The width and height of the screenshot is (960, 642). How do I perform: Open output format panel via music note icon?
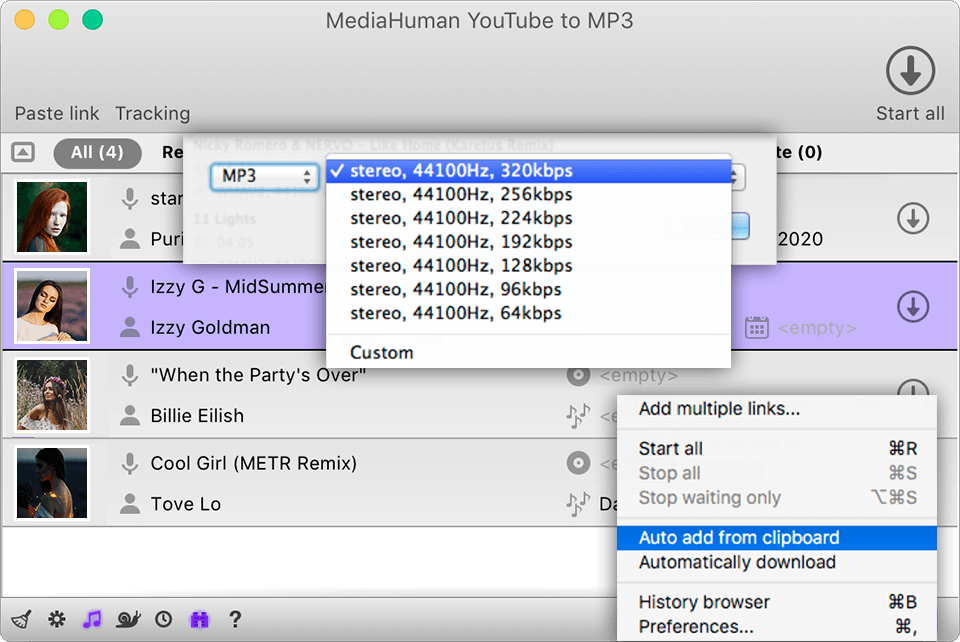(92, 620)
